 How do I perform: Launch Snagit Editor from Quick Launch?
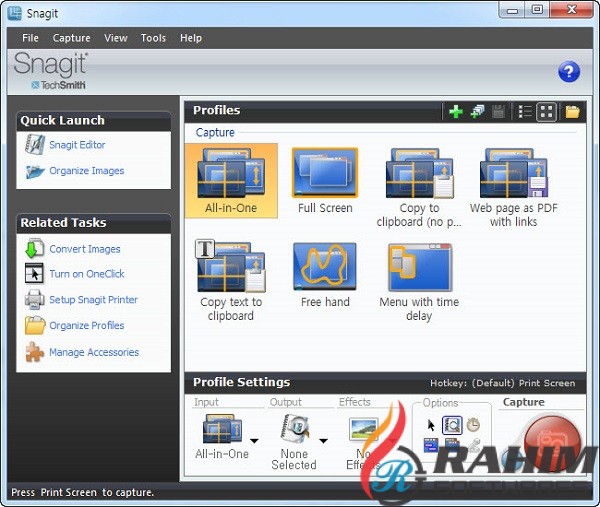click(77, 145)
